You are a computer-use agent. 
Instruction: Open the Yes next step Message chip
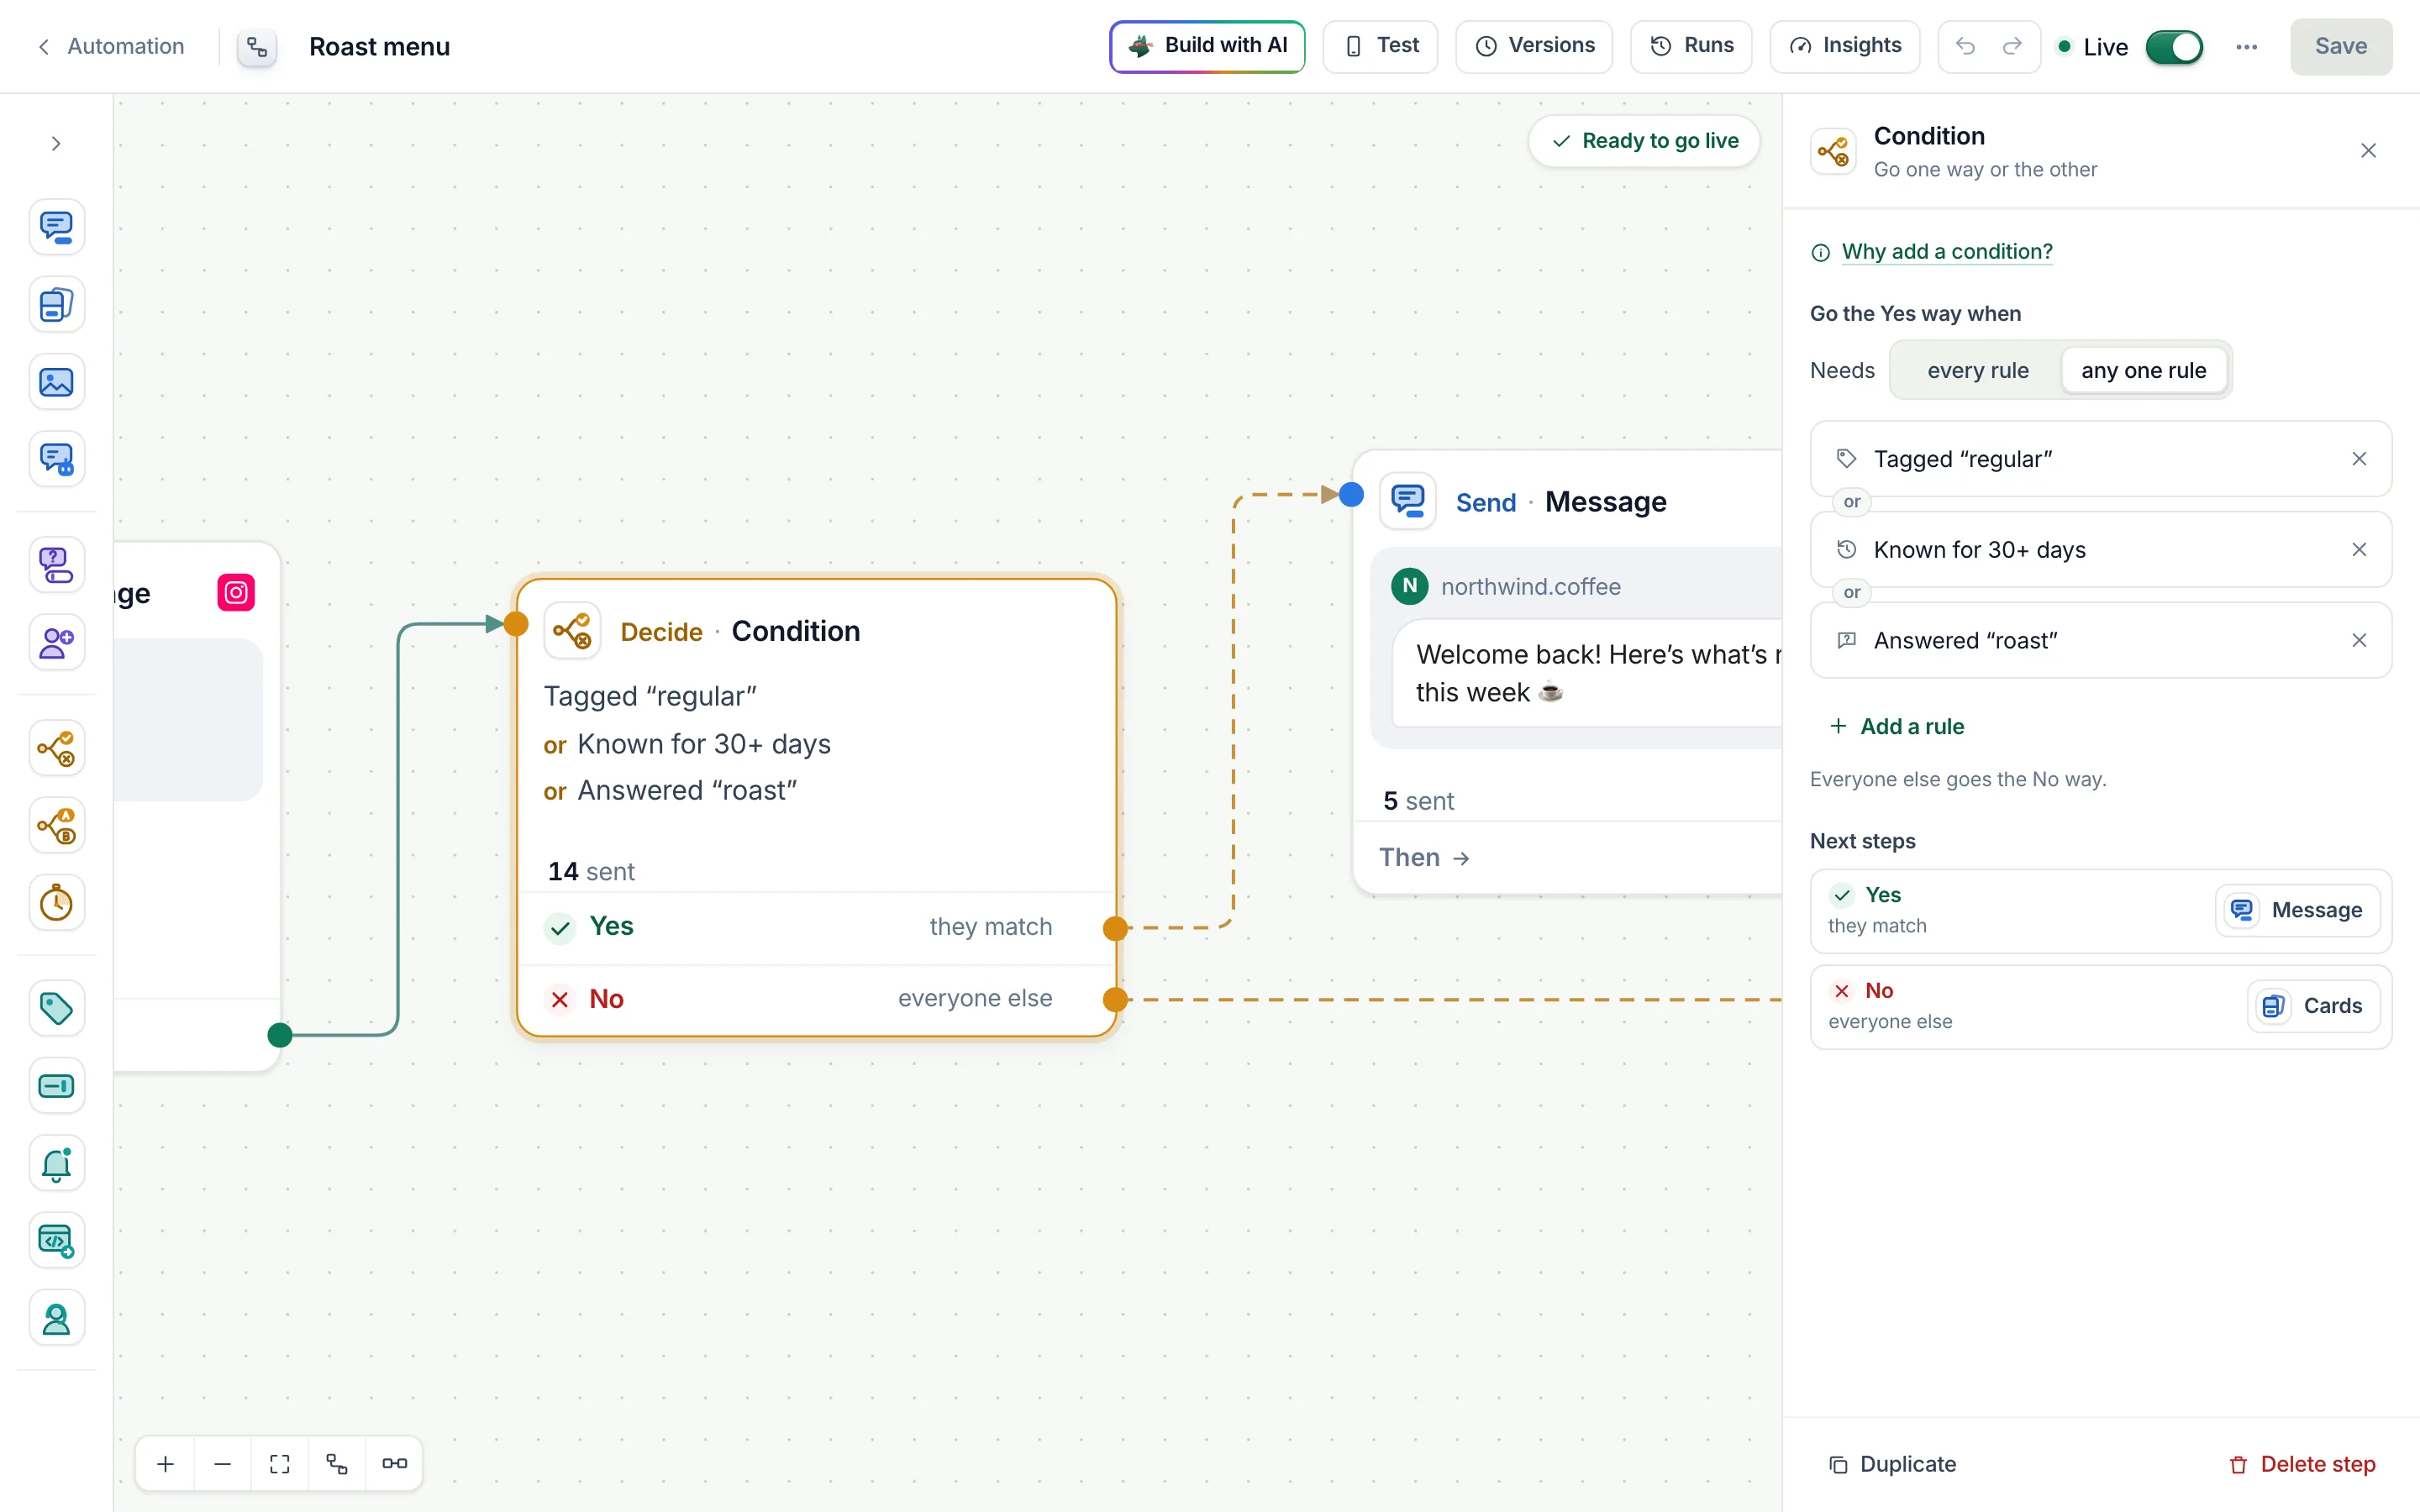(x=2297, y=910)
